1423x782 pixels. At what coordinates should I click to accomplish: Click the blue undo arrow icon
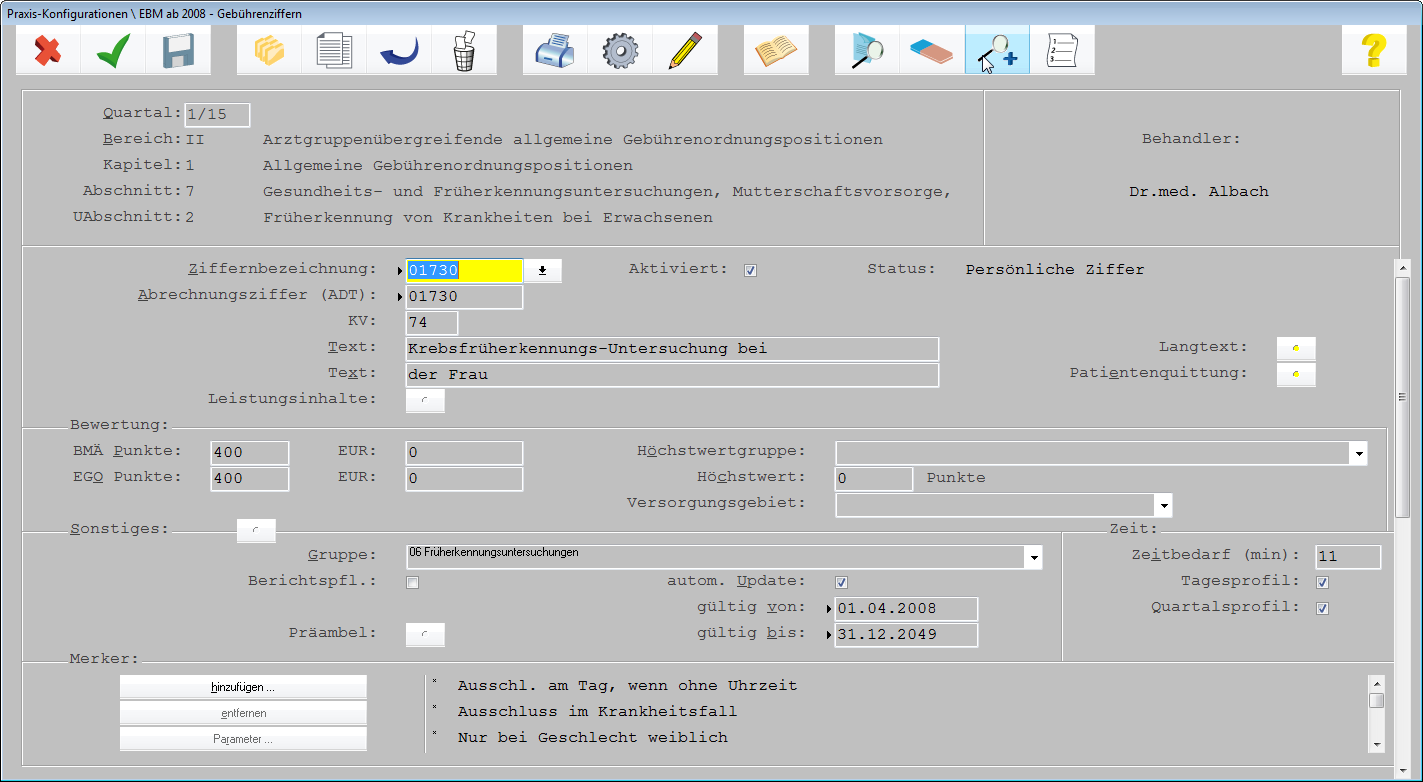(x=399, y=50)
